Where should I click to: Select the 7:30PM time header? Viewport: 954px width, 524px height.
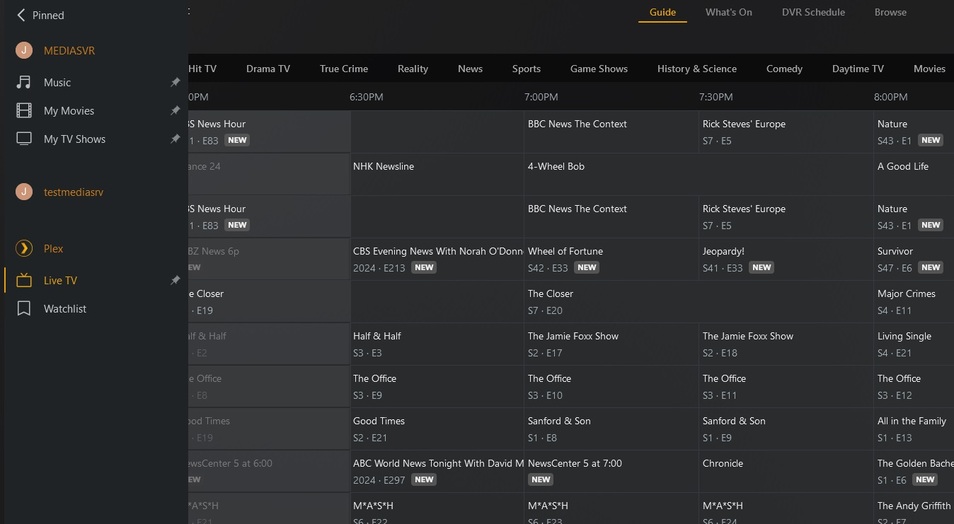point(716,97)
